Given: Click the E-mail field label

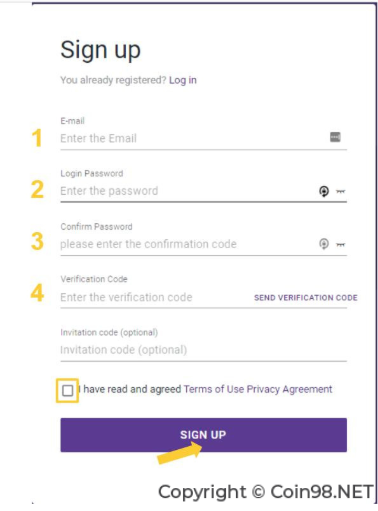Looking at the screenshot, I should coord(72,121).
